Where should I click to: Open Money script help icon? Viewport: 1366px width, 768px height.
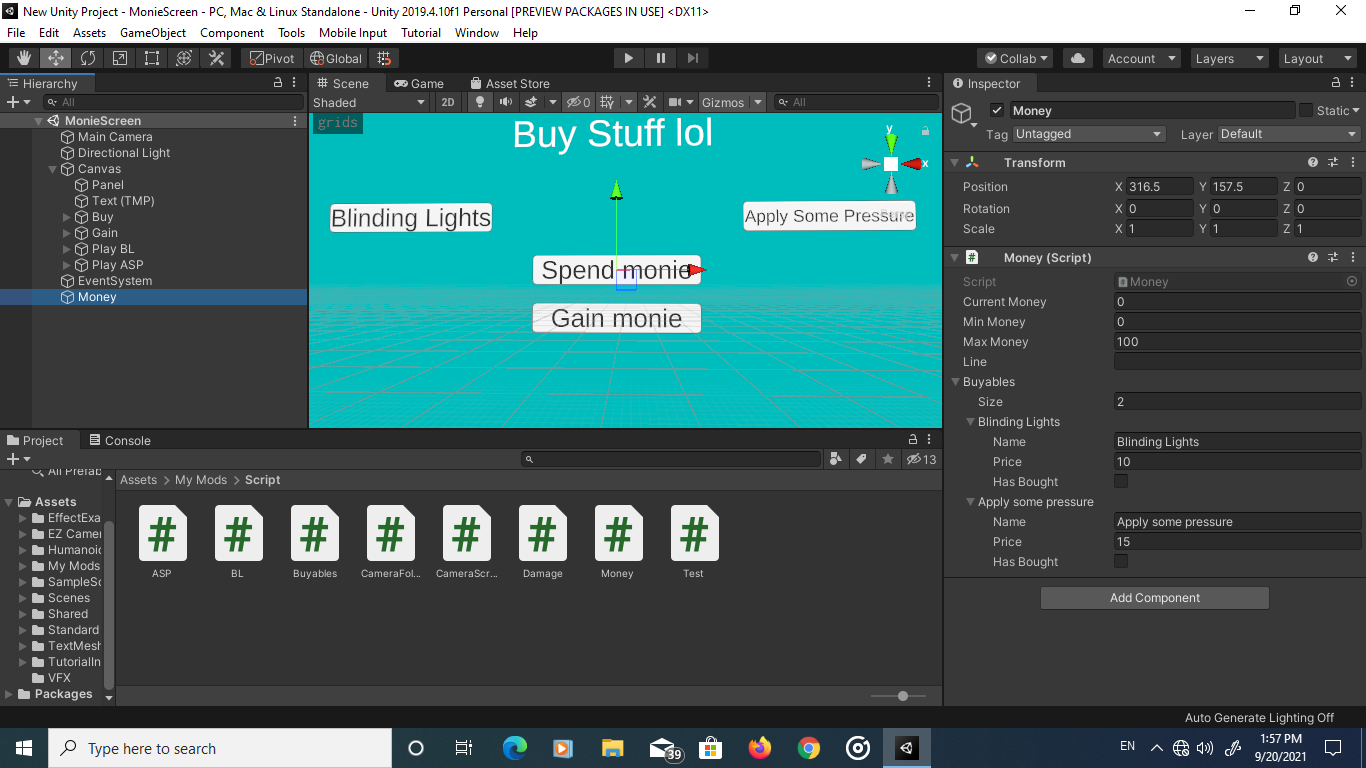tap(1313, 257)
